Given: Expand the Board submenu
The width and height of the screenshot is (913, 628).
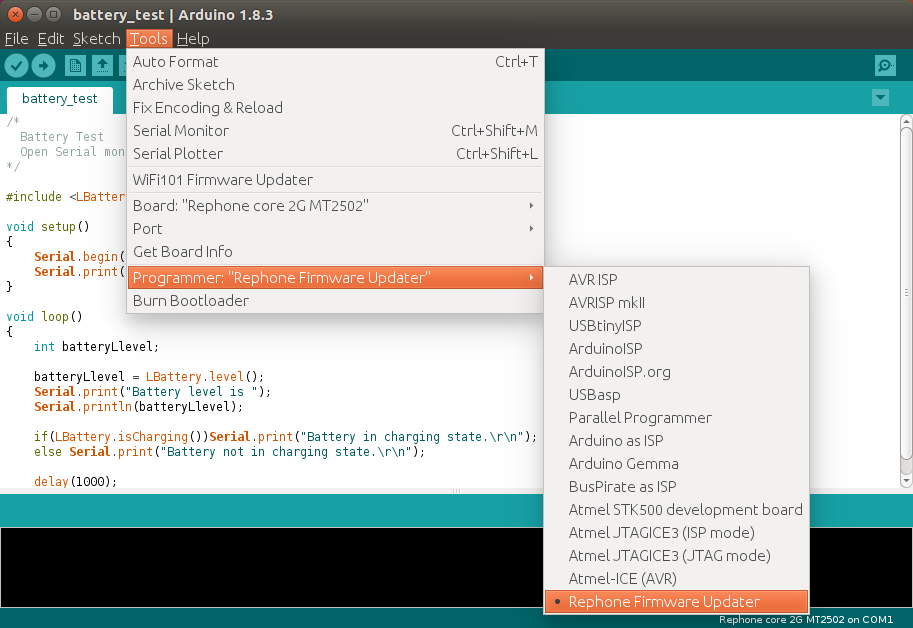Looking at the screenshot, I should tap(335, 206).
